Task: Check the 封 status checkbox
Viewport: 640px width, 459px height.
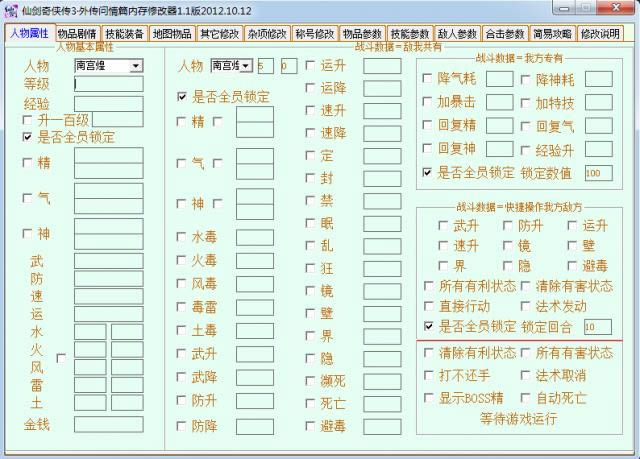Action: click(310, 178)
